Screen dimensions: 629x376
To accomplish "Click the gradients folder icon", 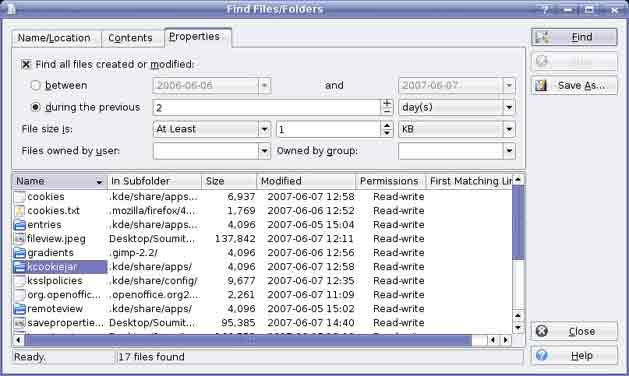I will [x=19, y=253].
